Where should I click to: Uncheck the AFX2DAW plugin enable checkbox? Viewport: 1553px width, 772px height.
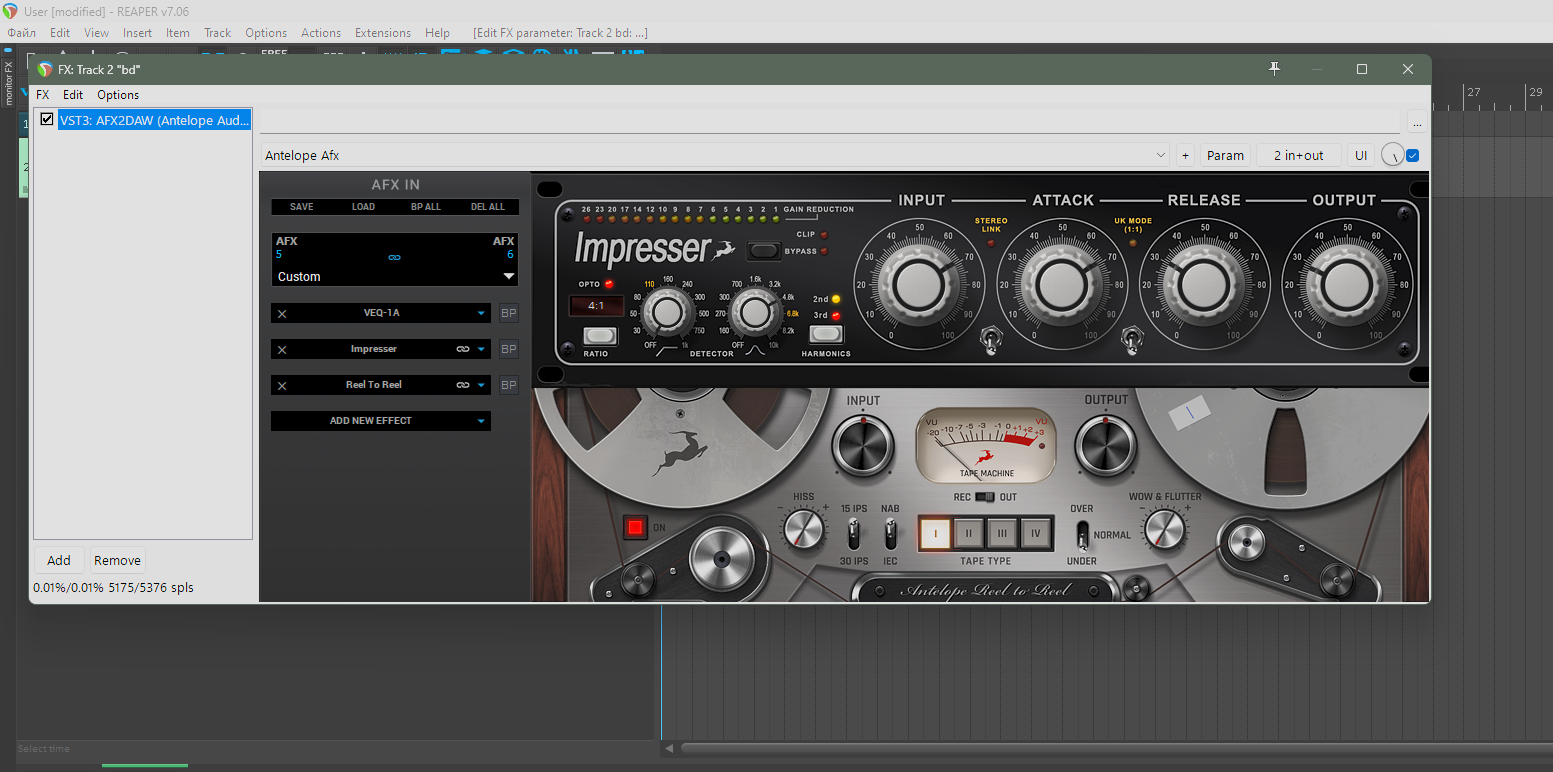(x=47, y=120)
